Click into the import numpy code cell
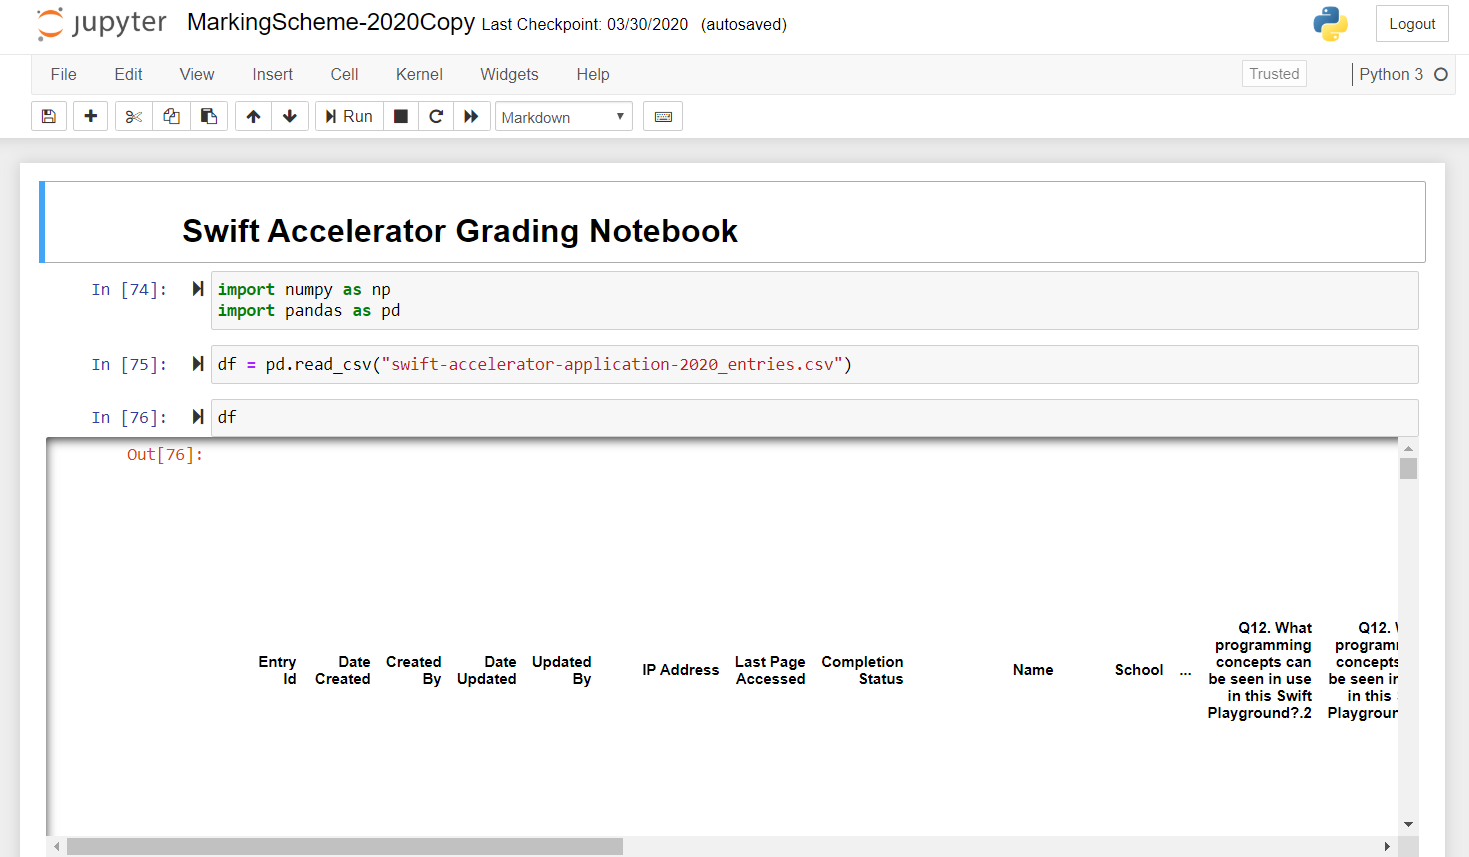1469x857 pixels. coord(815,300)
